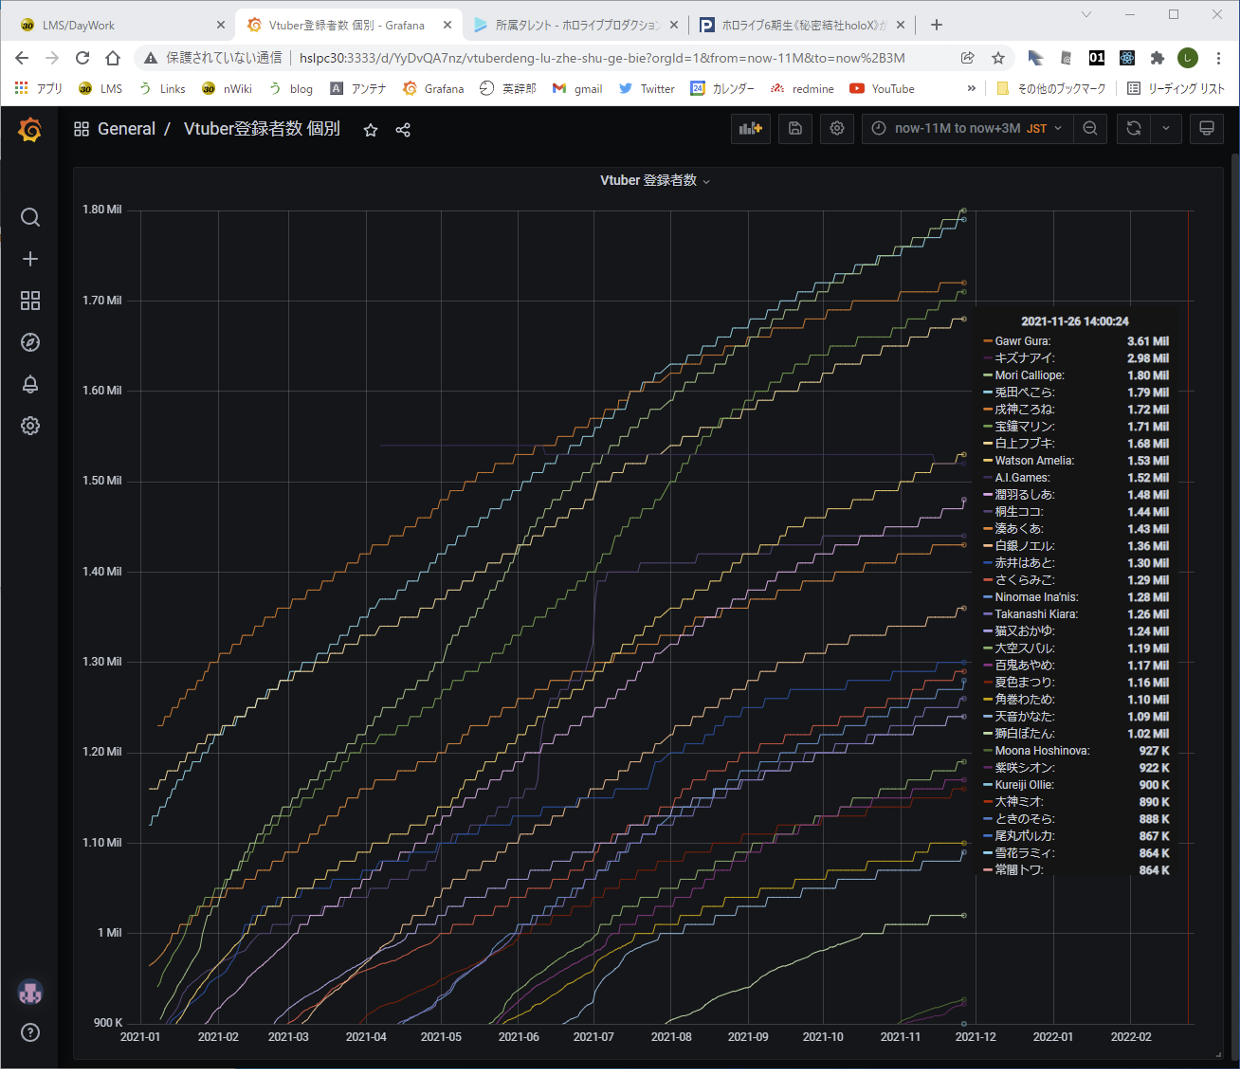Viewport: 1240px width, 1069px height.
Task: Open YouTube bookmark in bookmarks bar
Action: pyautogui.click(x=882, y=89)
